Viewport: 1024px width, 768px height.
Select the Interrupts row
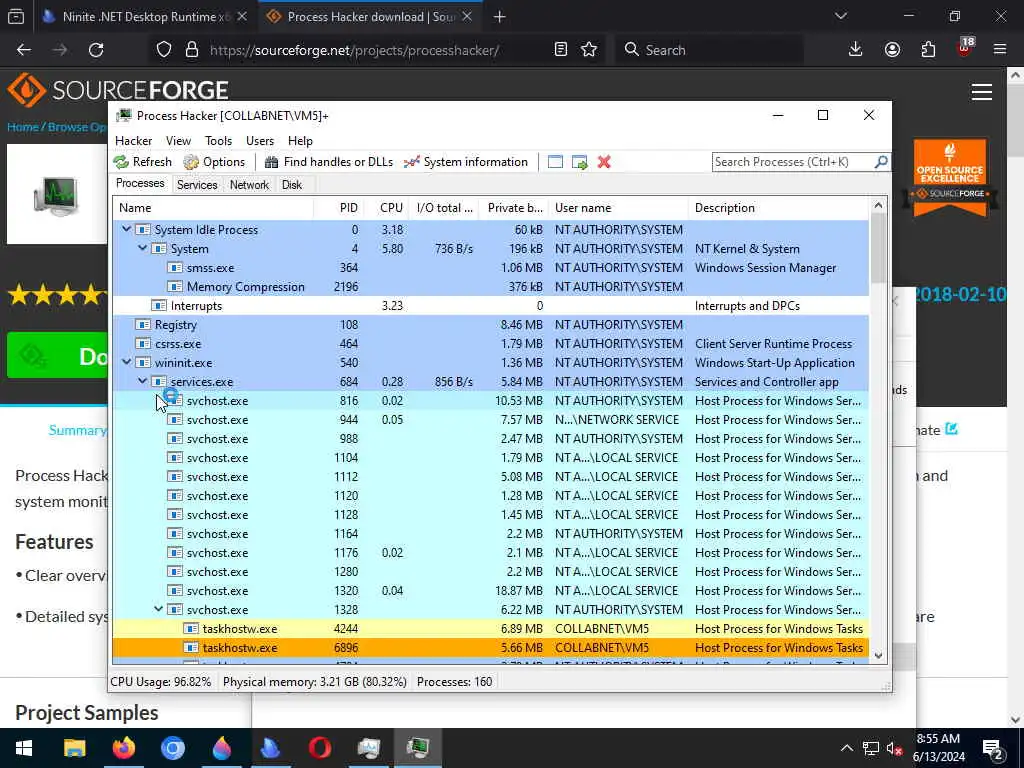[x=490, y=306]
